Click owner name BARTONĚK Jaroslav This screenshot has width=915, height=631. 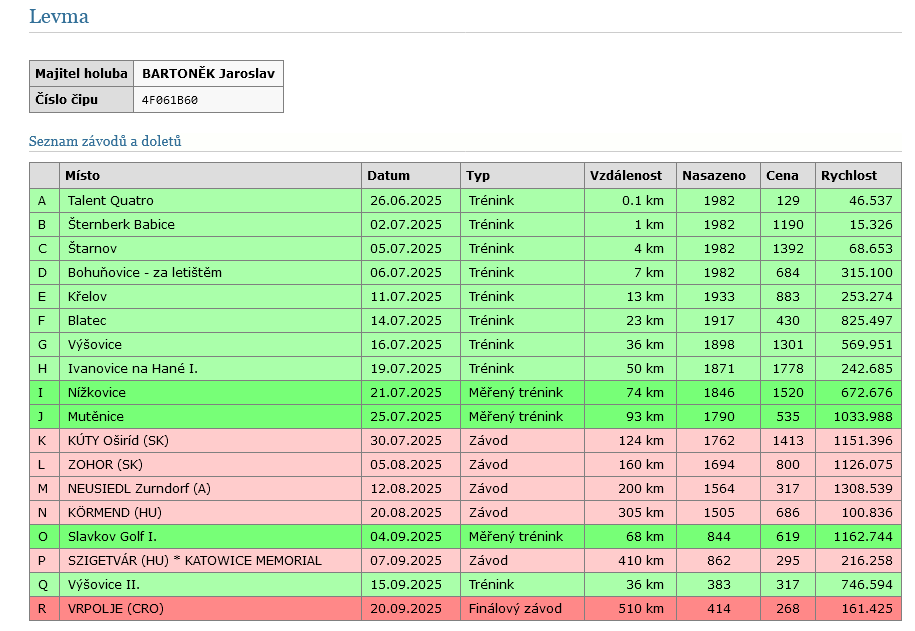click(x=207, y=74)
